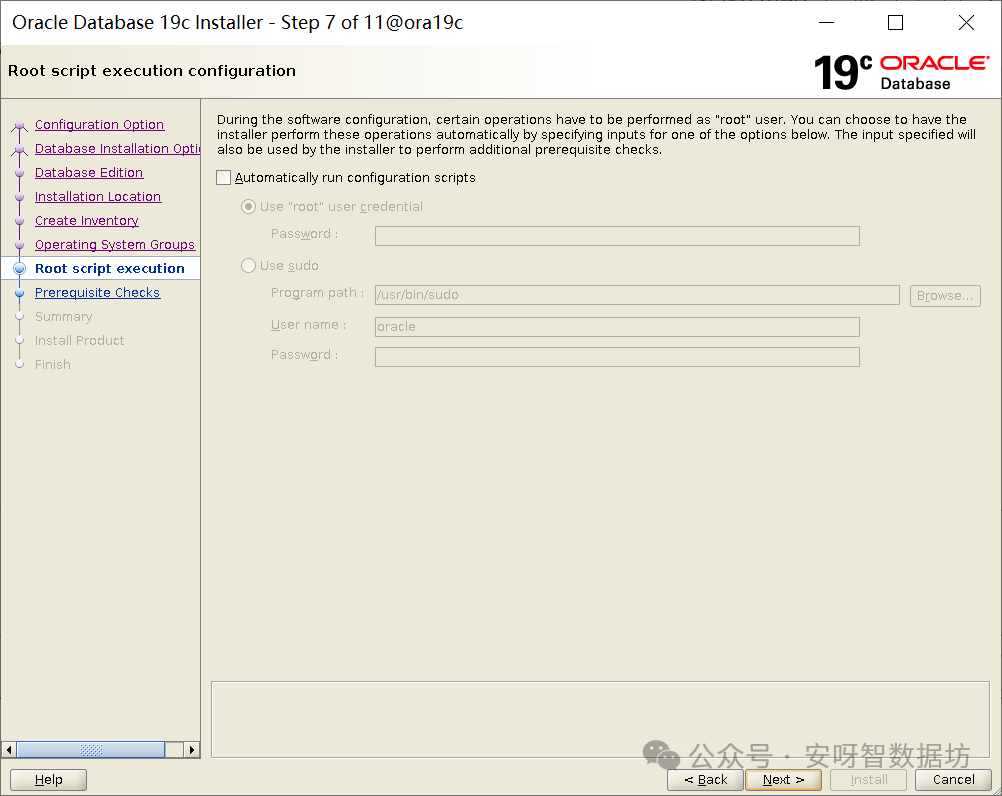1002x796 pixels.
Task: Click the Summary step label
Action: coord(63,316)
